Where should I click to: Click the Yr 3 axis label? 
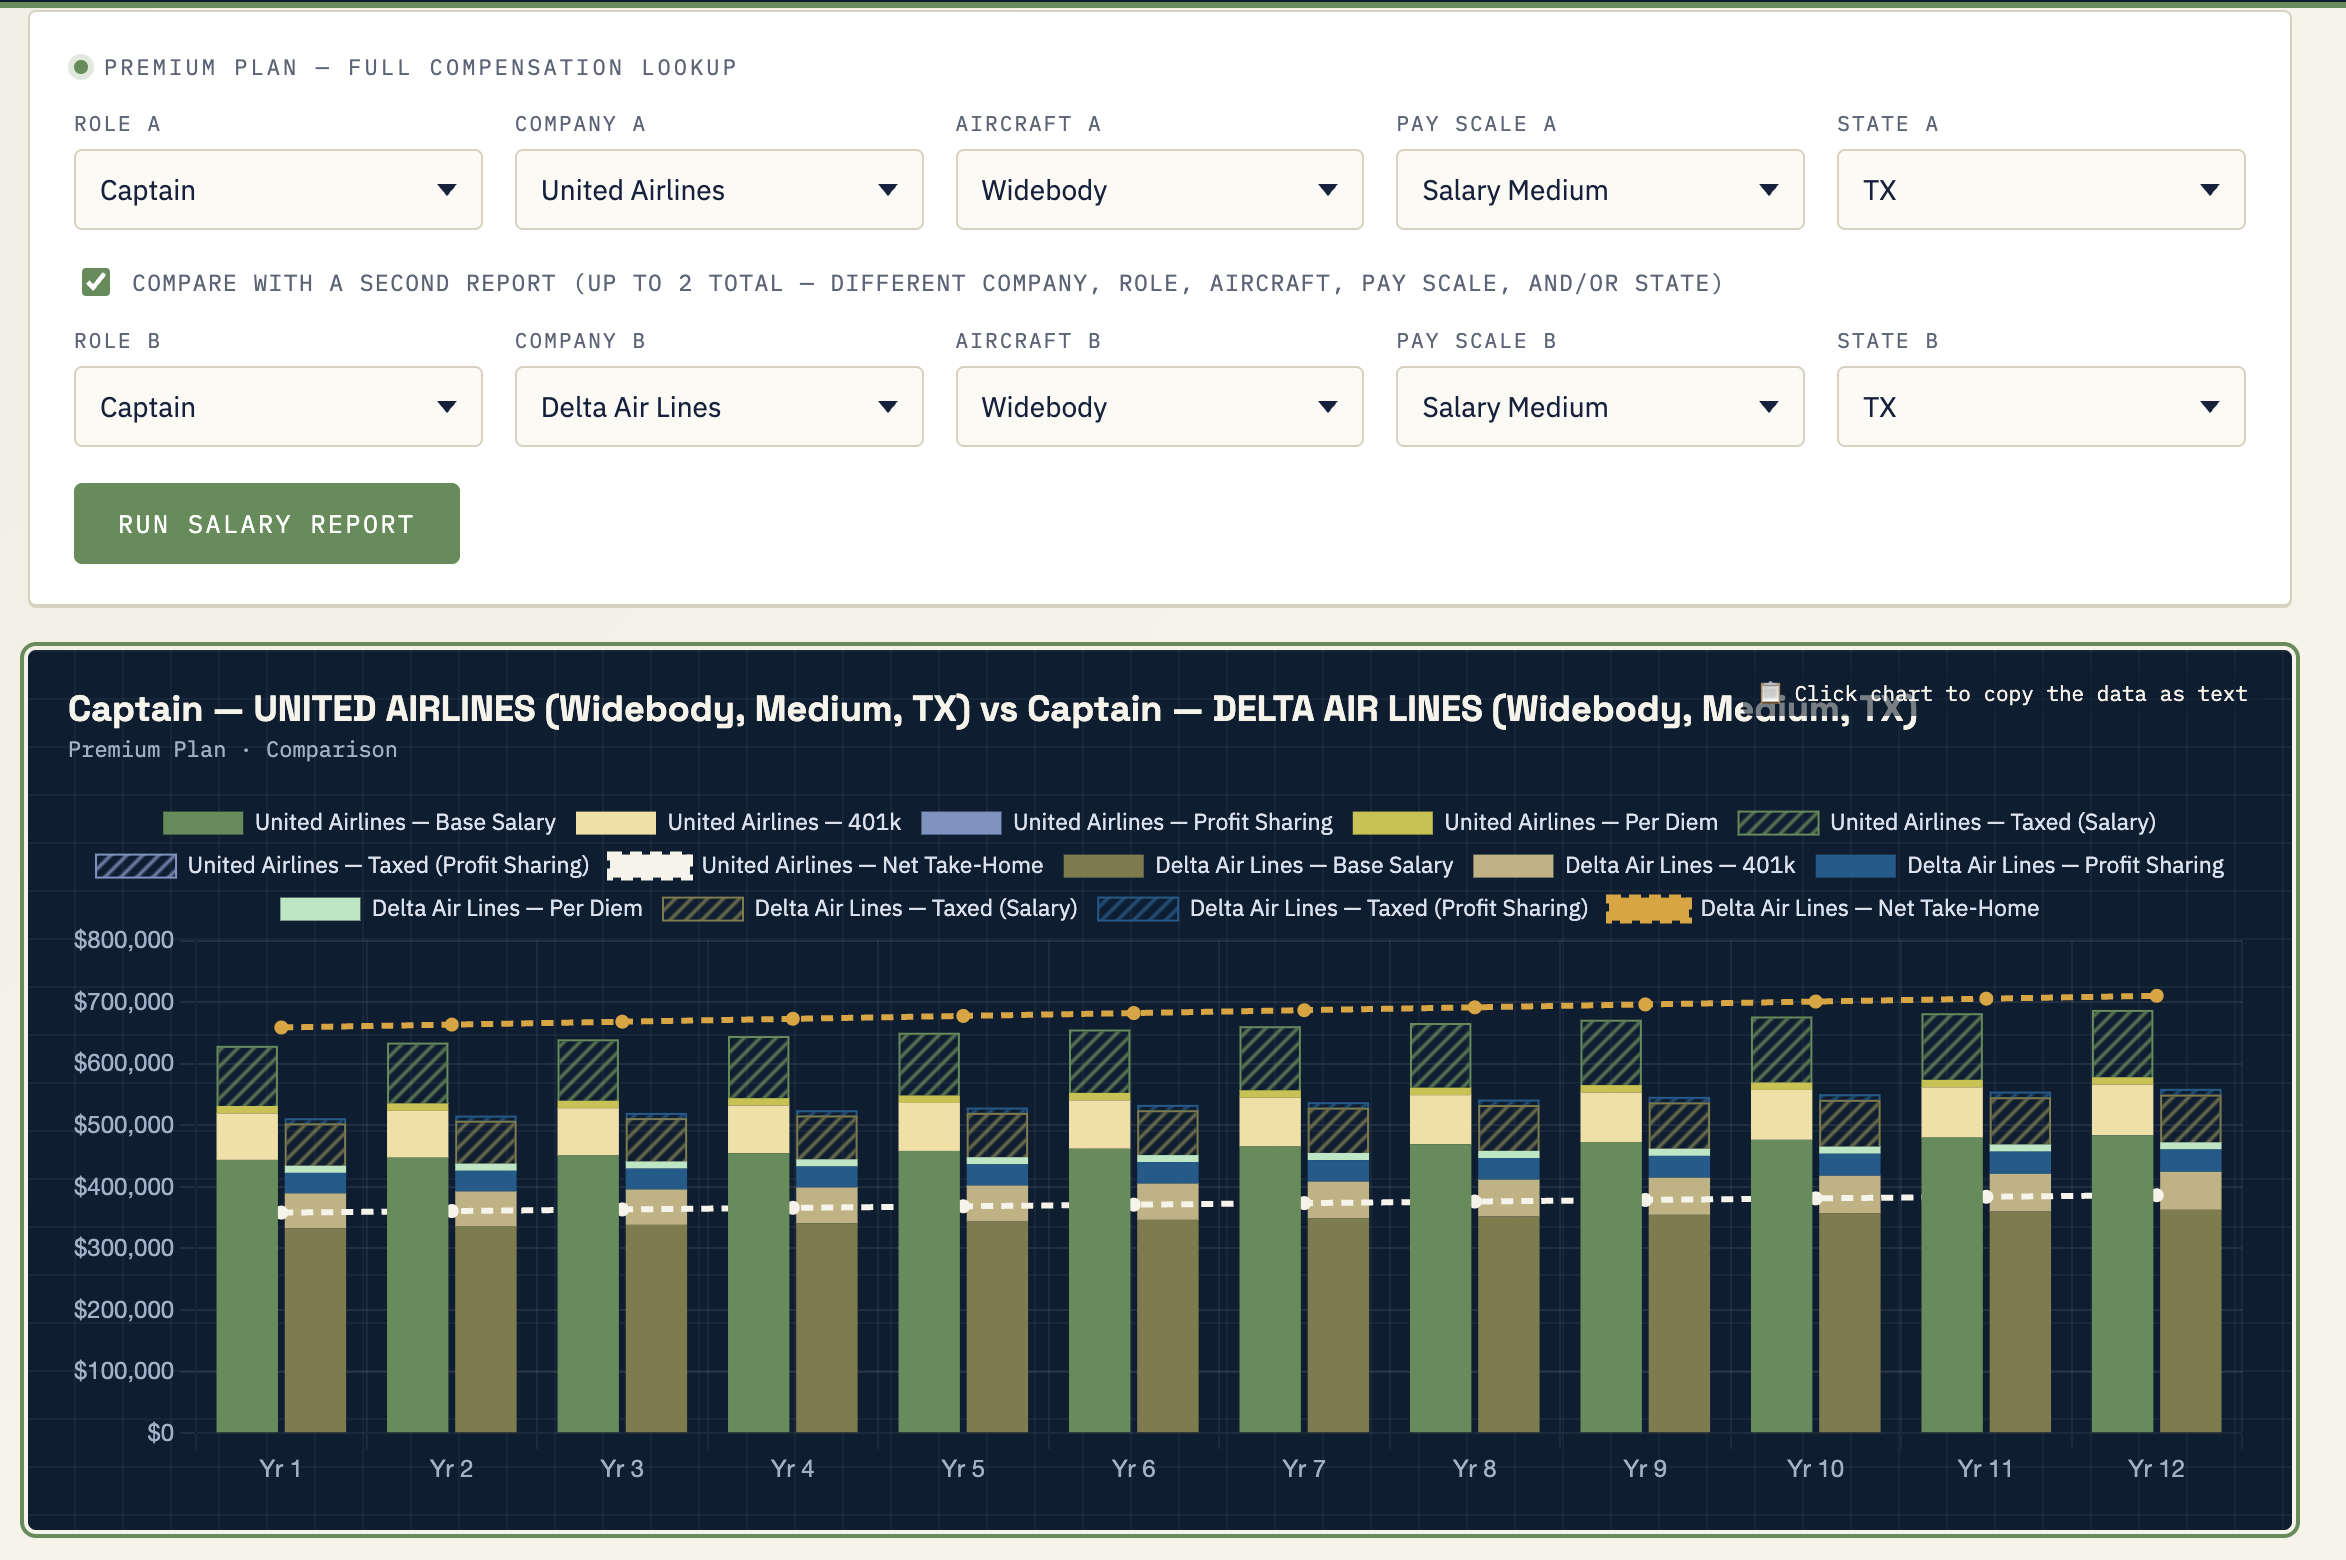622,1468
